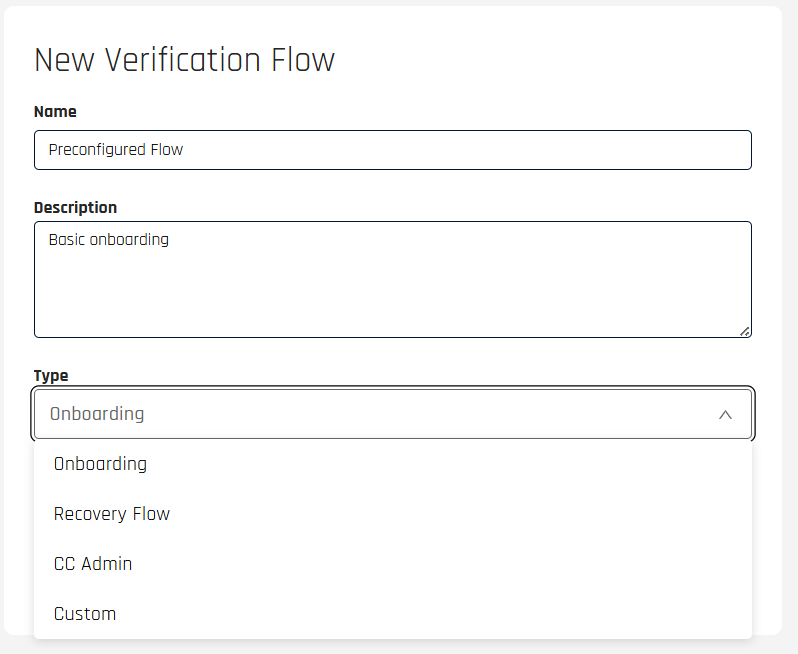
Task: Click the Name field label
Action: coord(55,112)
